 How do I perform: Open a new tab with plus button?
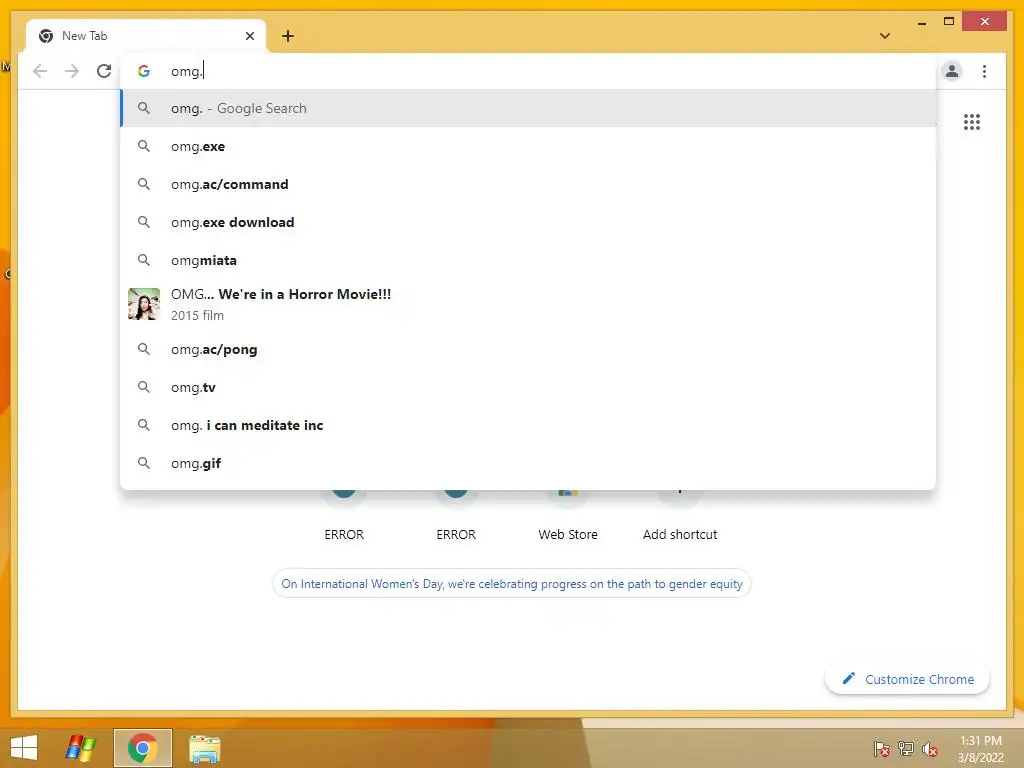[288, 36]
